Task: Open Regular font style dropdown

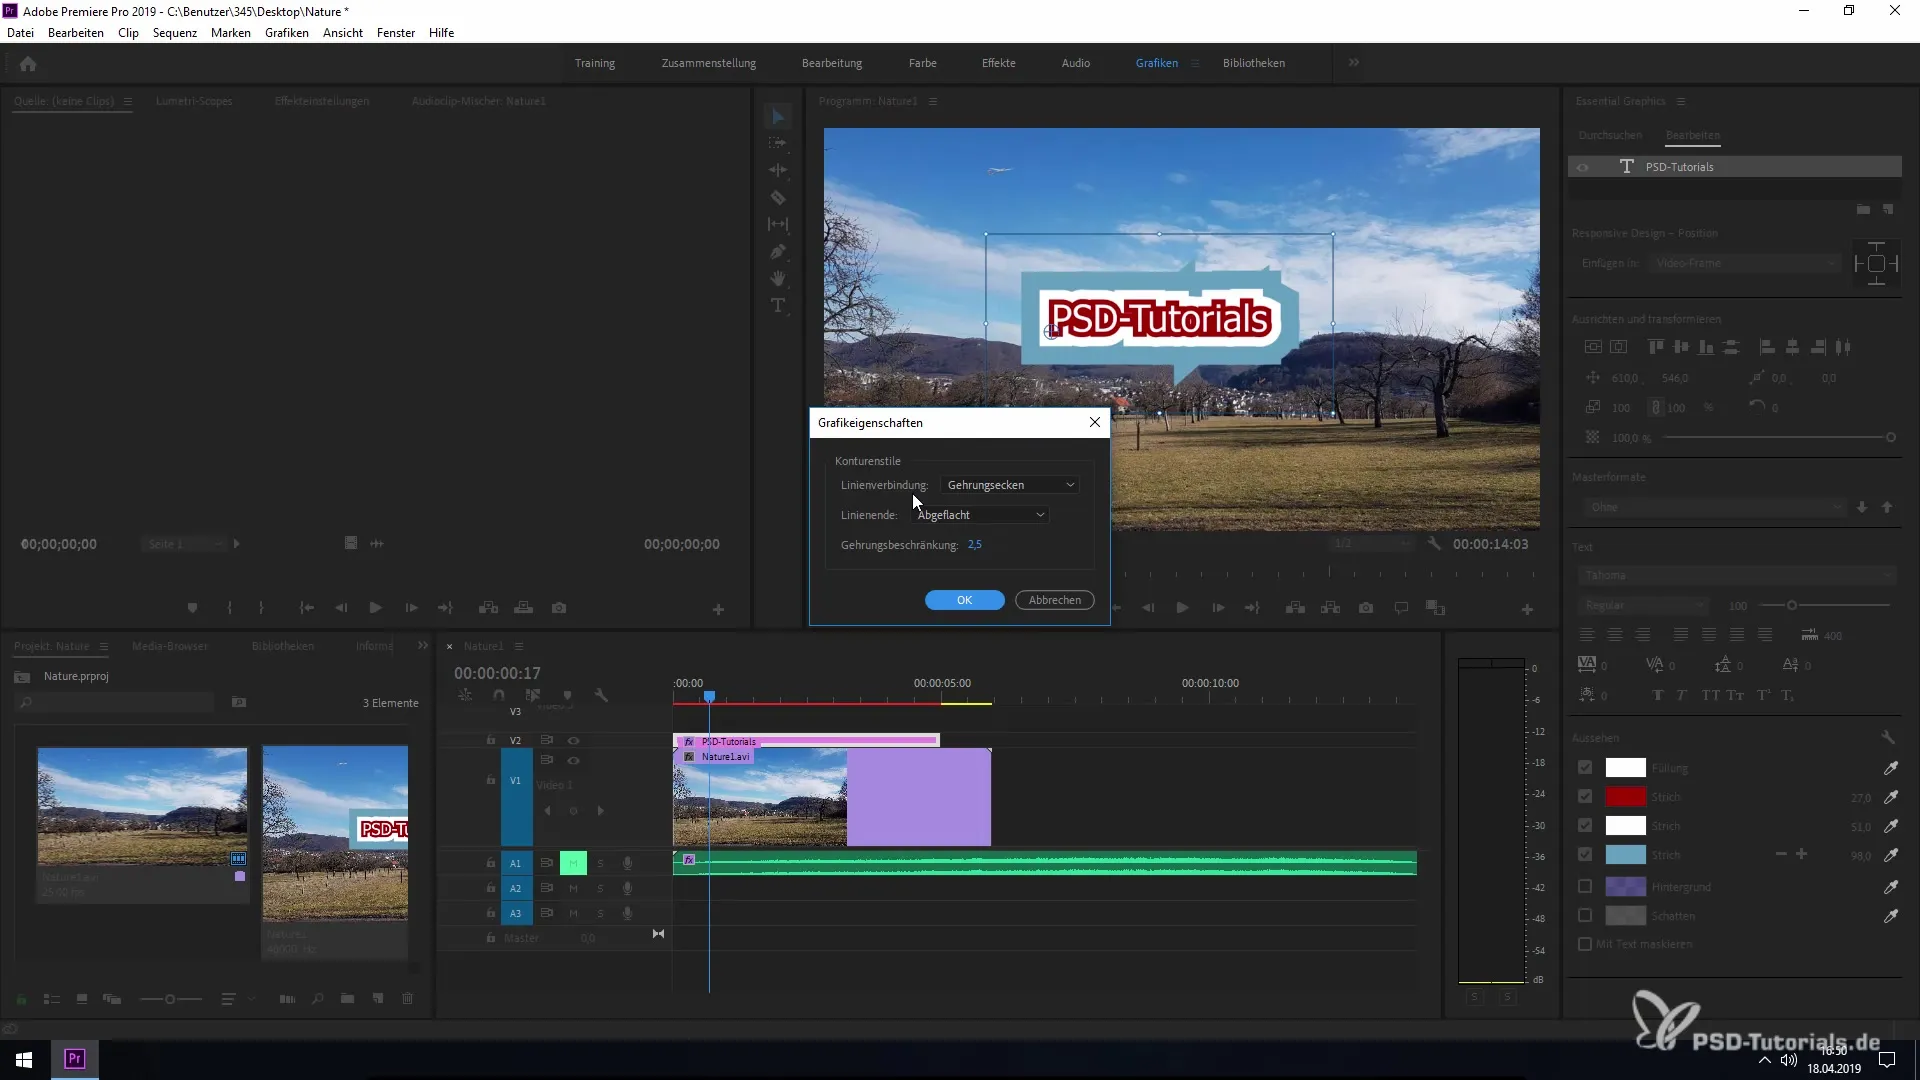Action: [1644, 606]
